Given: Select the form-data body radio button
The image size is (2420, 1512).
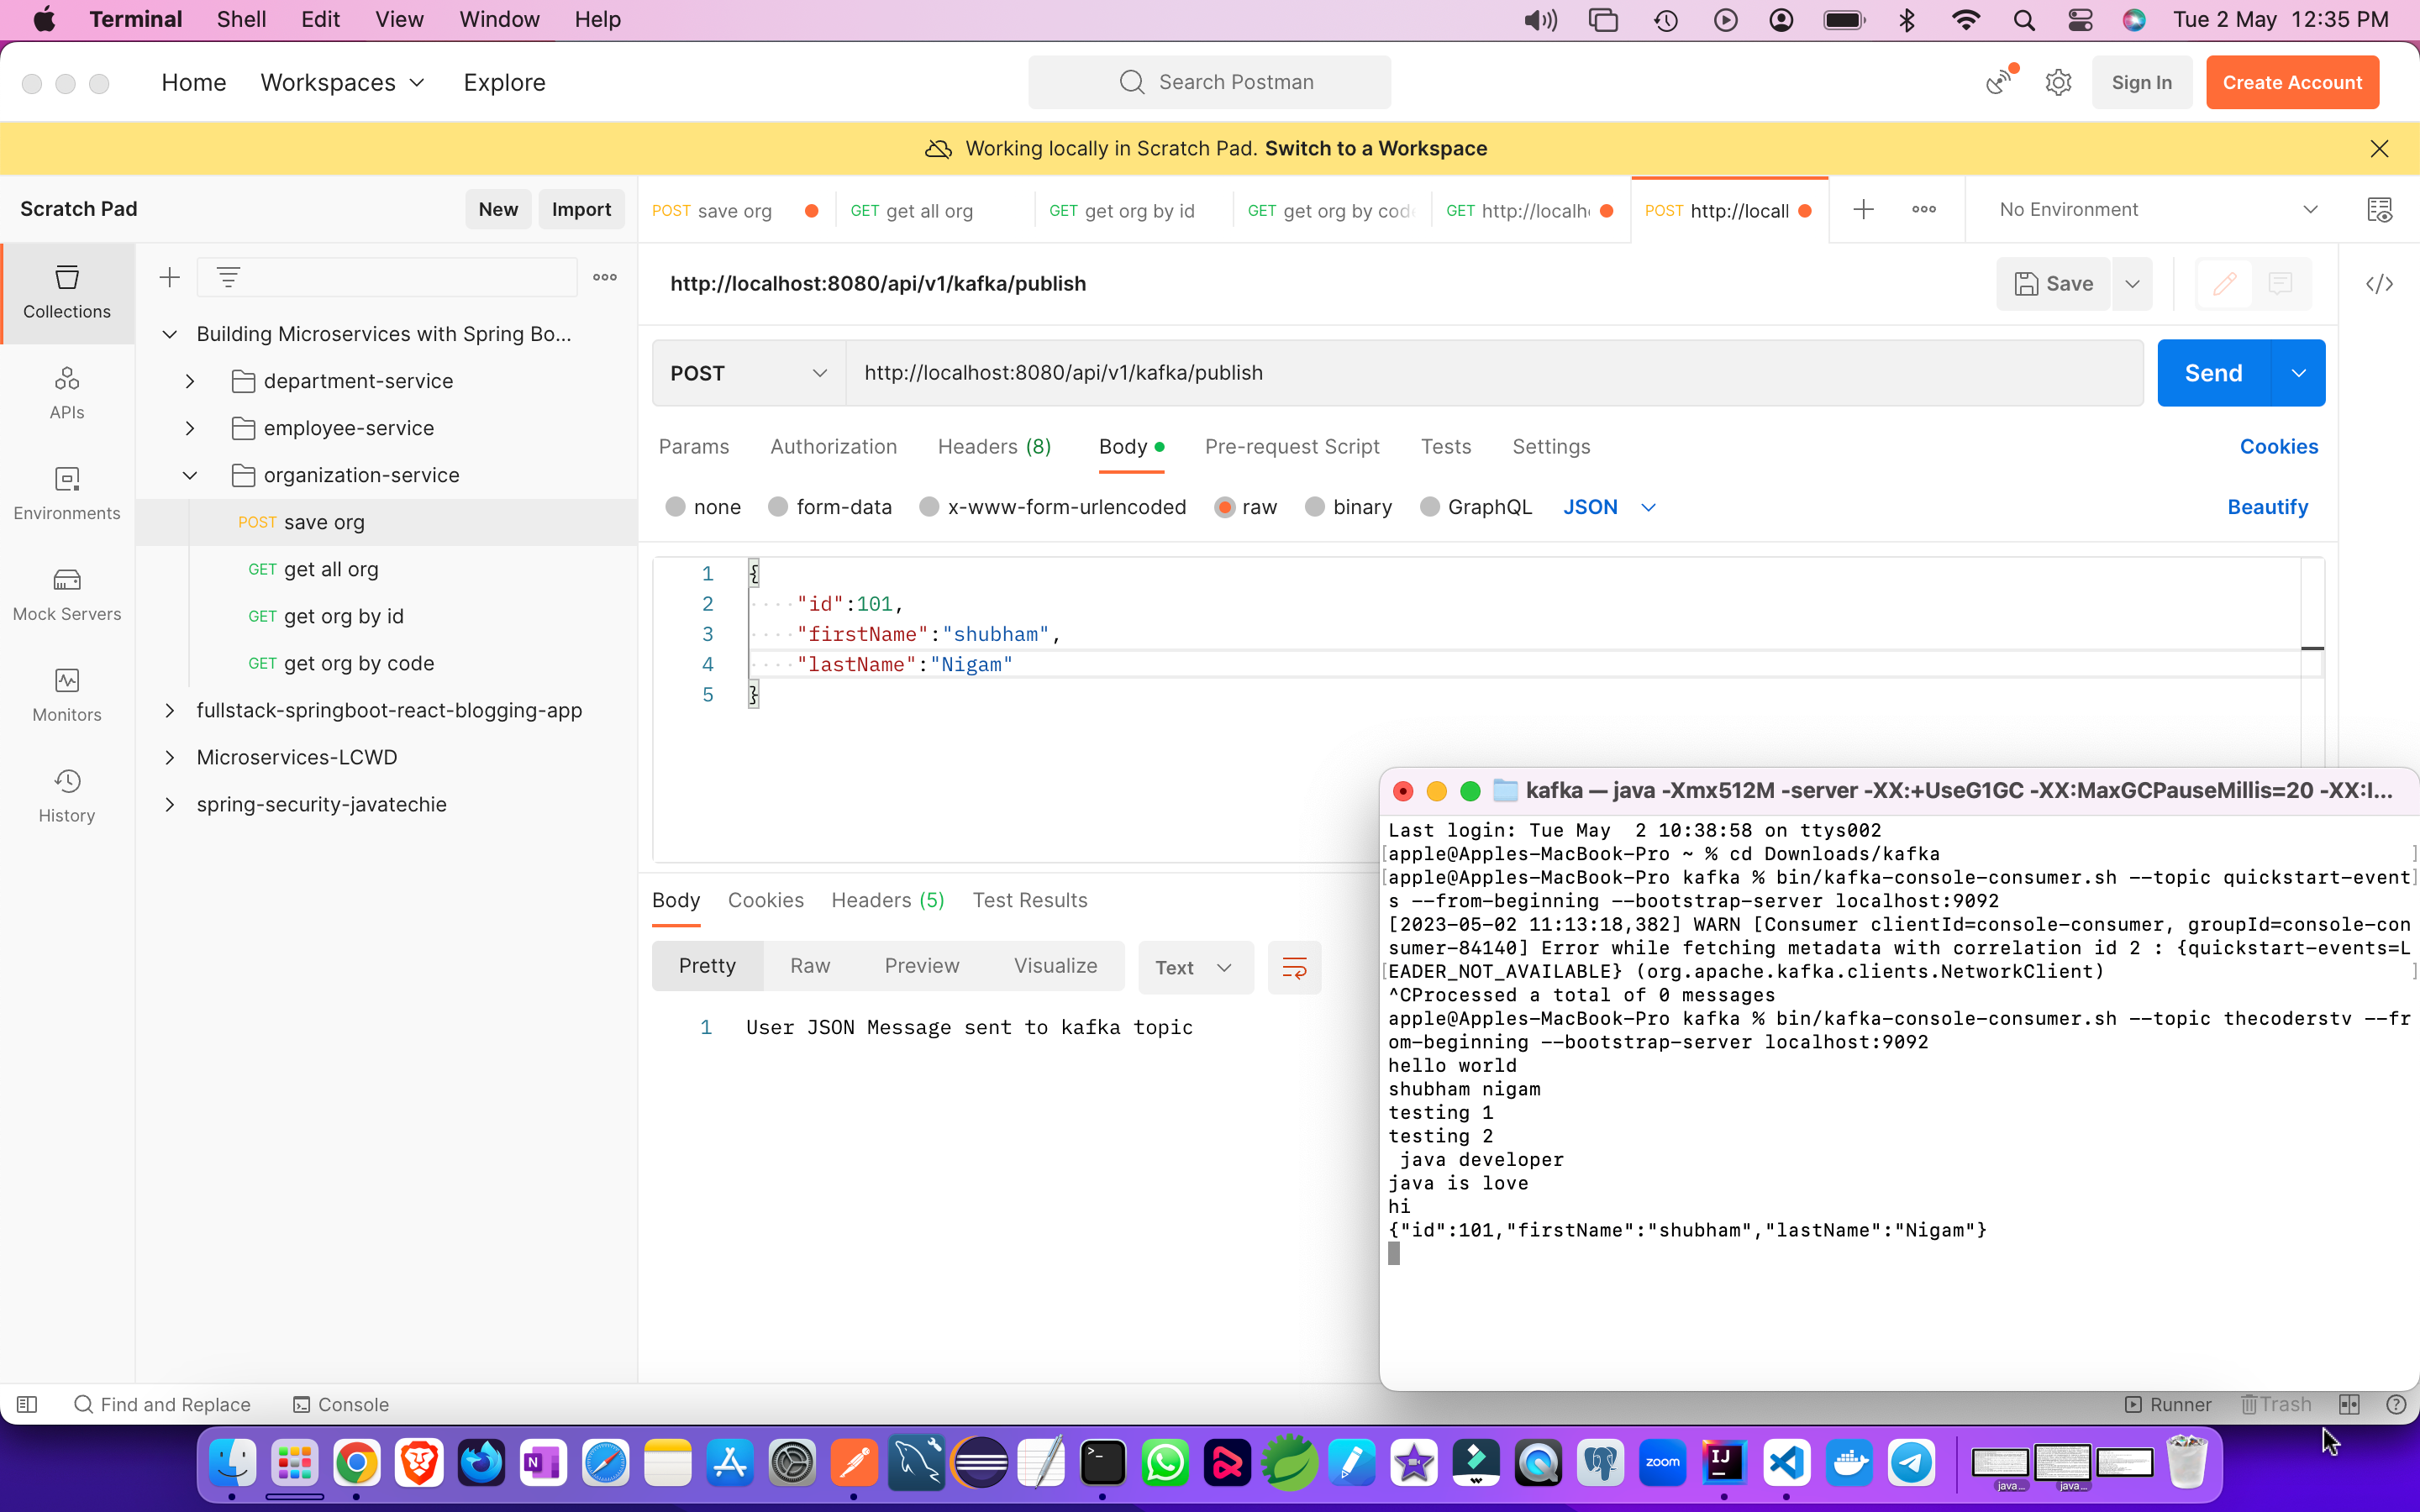Looking at the screenshot, I should tap(779, 507).
